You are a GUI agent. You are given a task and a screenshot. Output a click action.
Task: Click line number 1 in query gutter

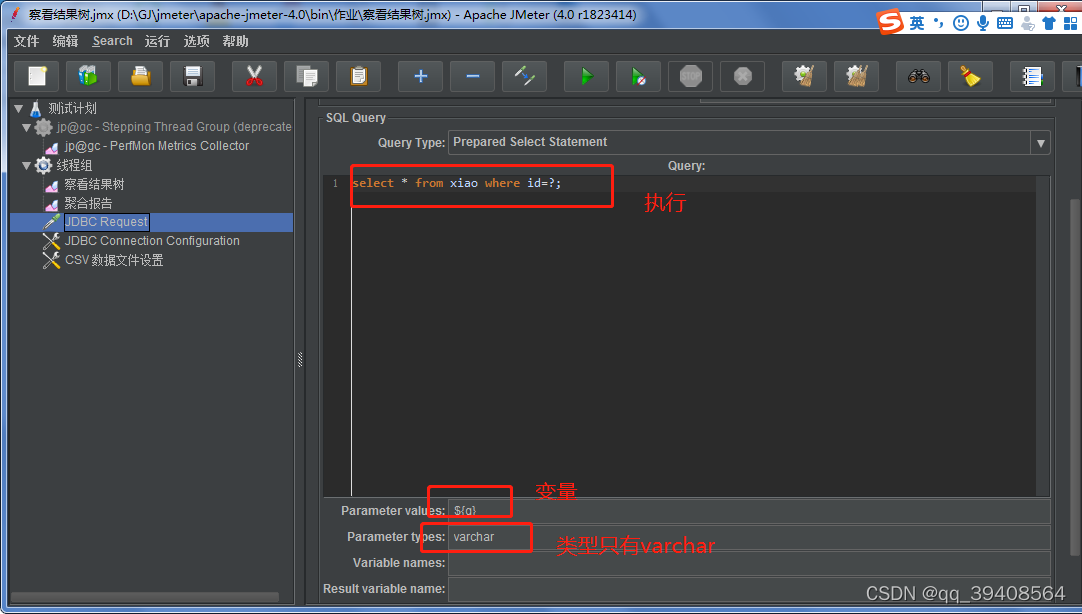coord(335,184)
